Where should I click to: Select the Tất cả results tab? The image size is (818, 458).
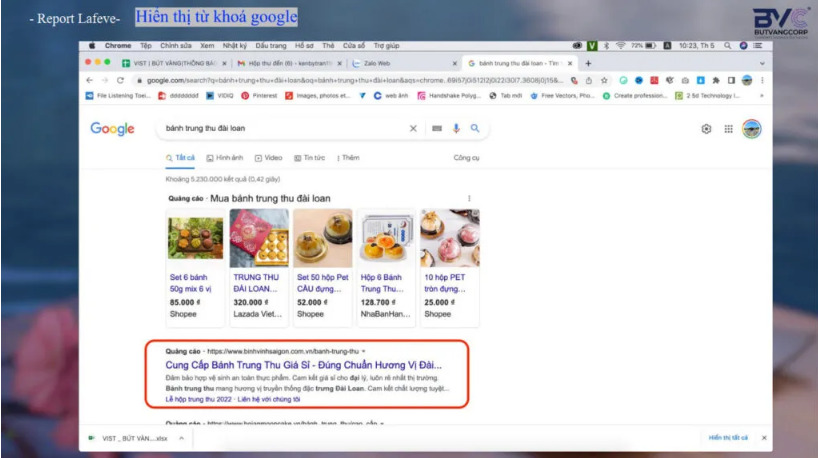(180, 158)
